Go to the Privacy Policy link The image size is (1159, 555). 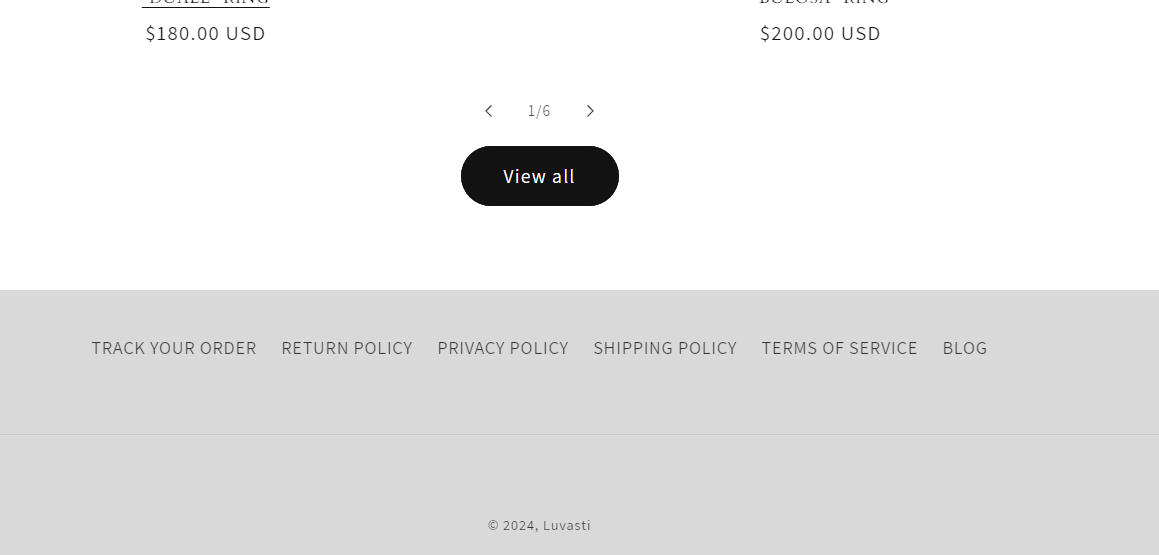coord(503,348)
